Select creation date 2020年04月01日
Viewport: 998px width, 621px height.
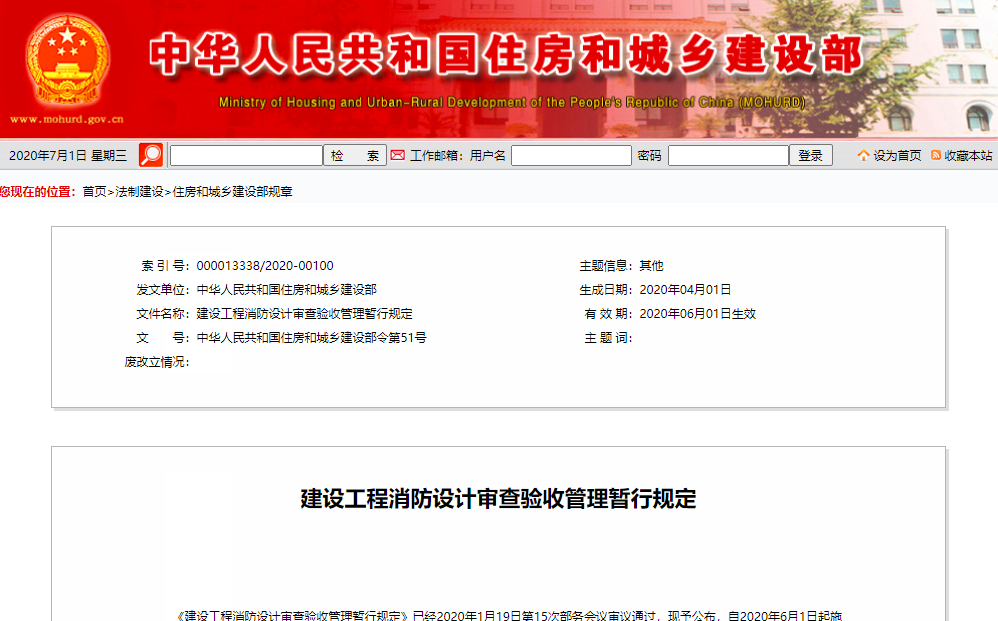685,290
